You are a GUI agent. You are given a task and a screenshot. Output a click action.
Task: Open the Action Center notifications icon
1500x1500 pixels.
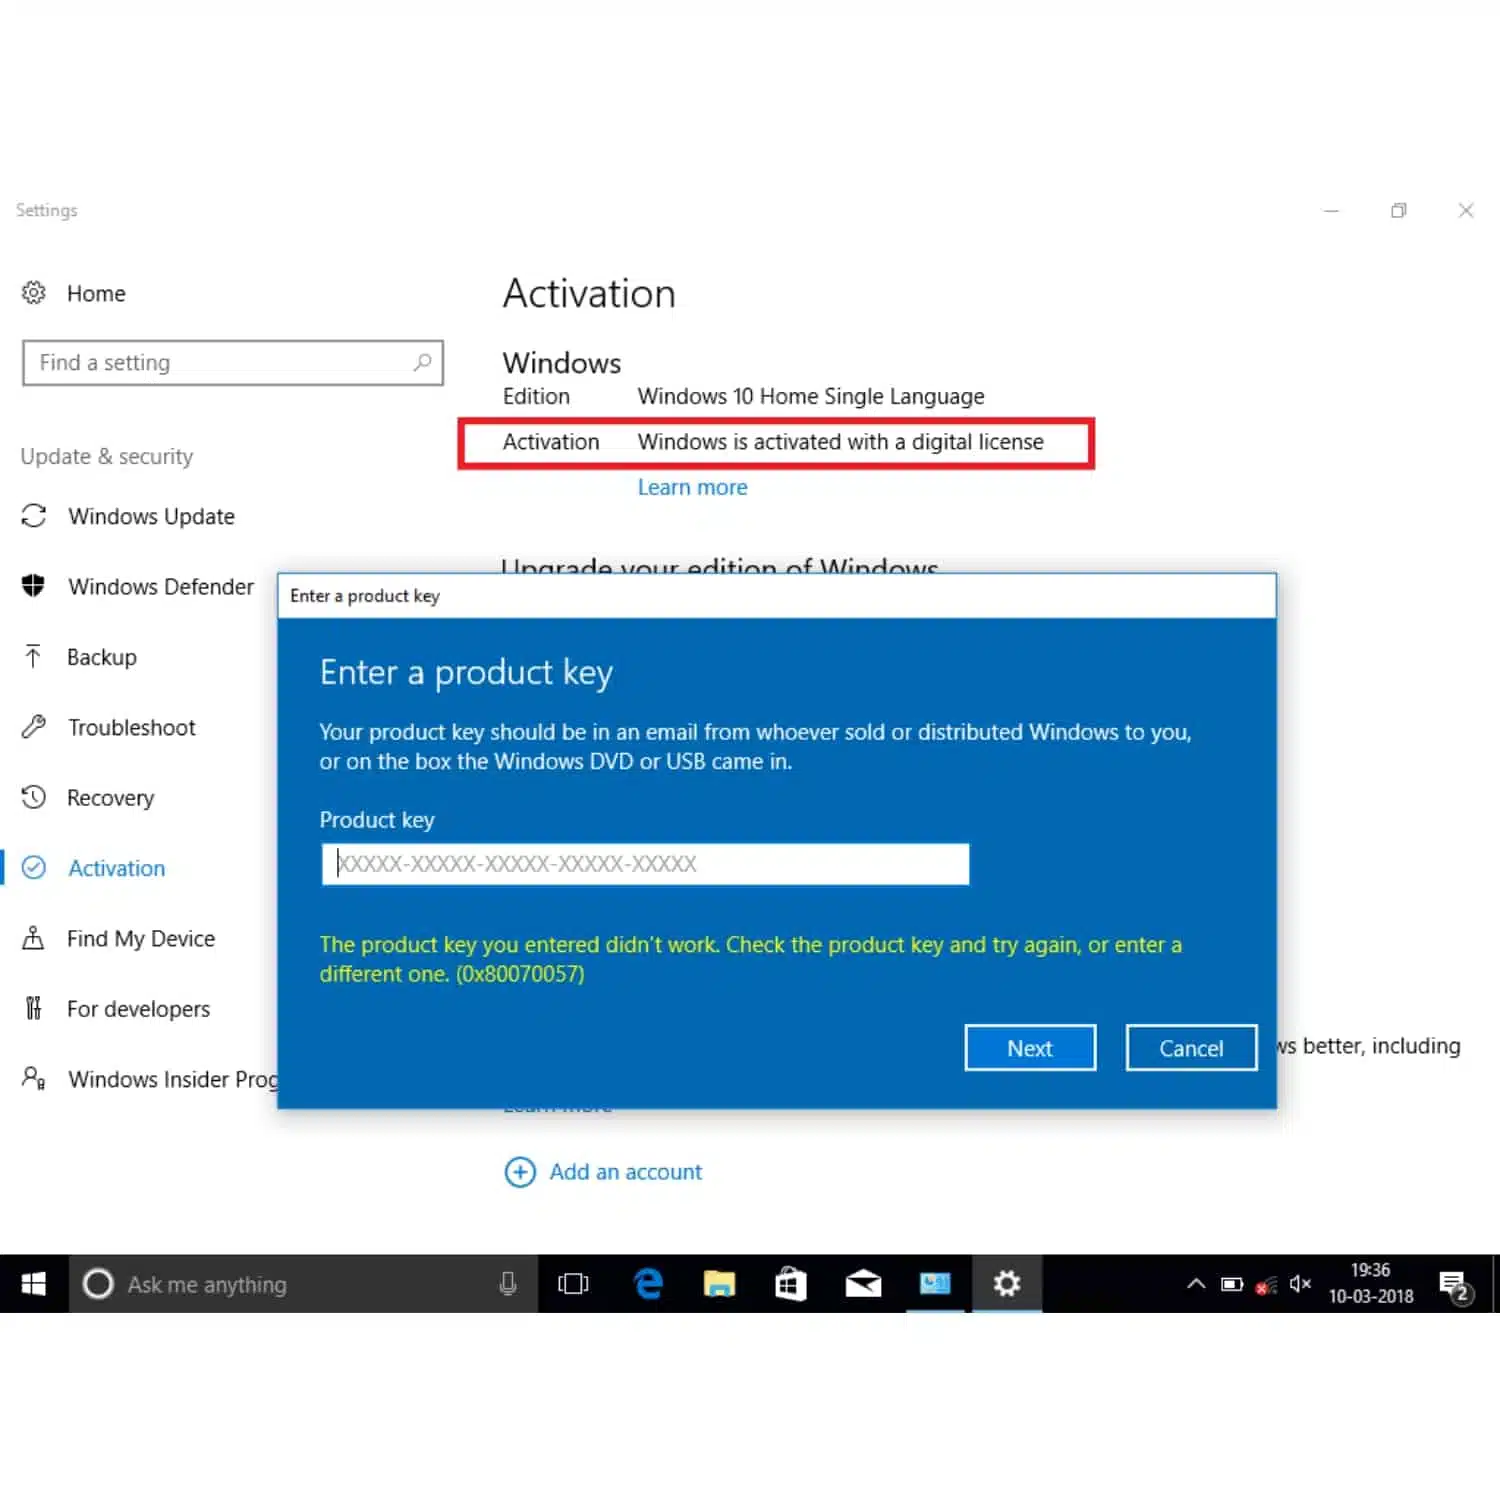click(x=1455, y=1285)
